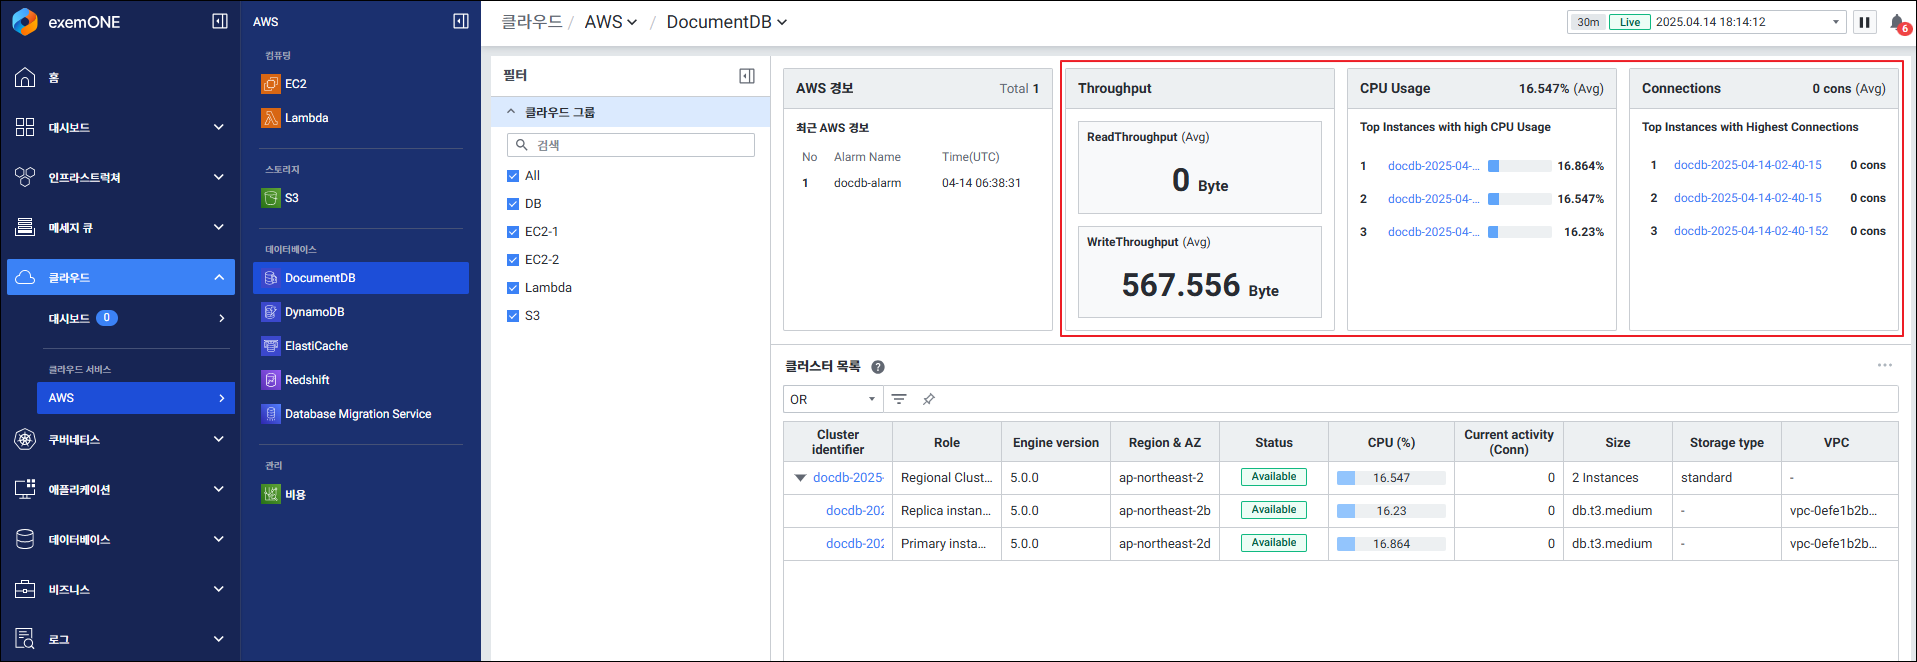Image resolution: width=1917 pixels, height=662 pixels.
Task: Click the filter icon in cluster list
Action: point(899,399)
